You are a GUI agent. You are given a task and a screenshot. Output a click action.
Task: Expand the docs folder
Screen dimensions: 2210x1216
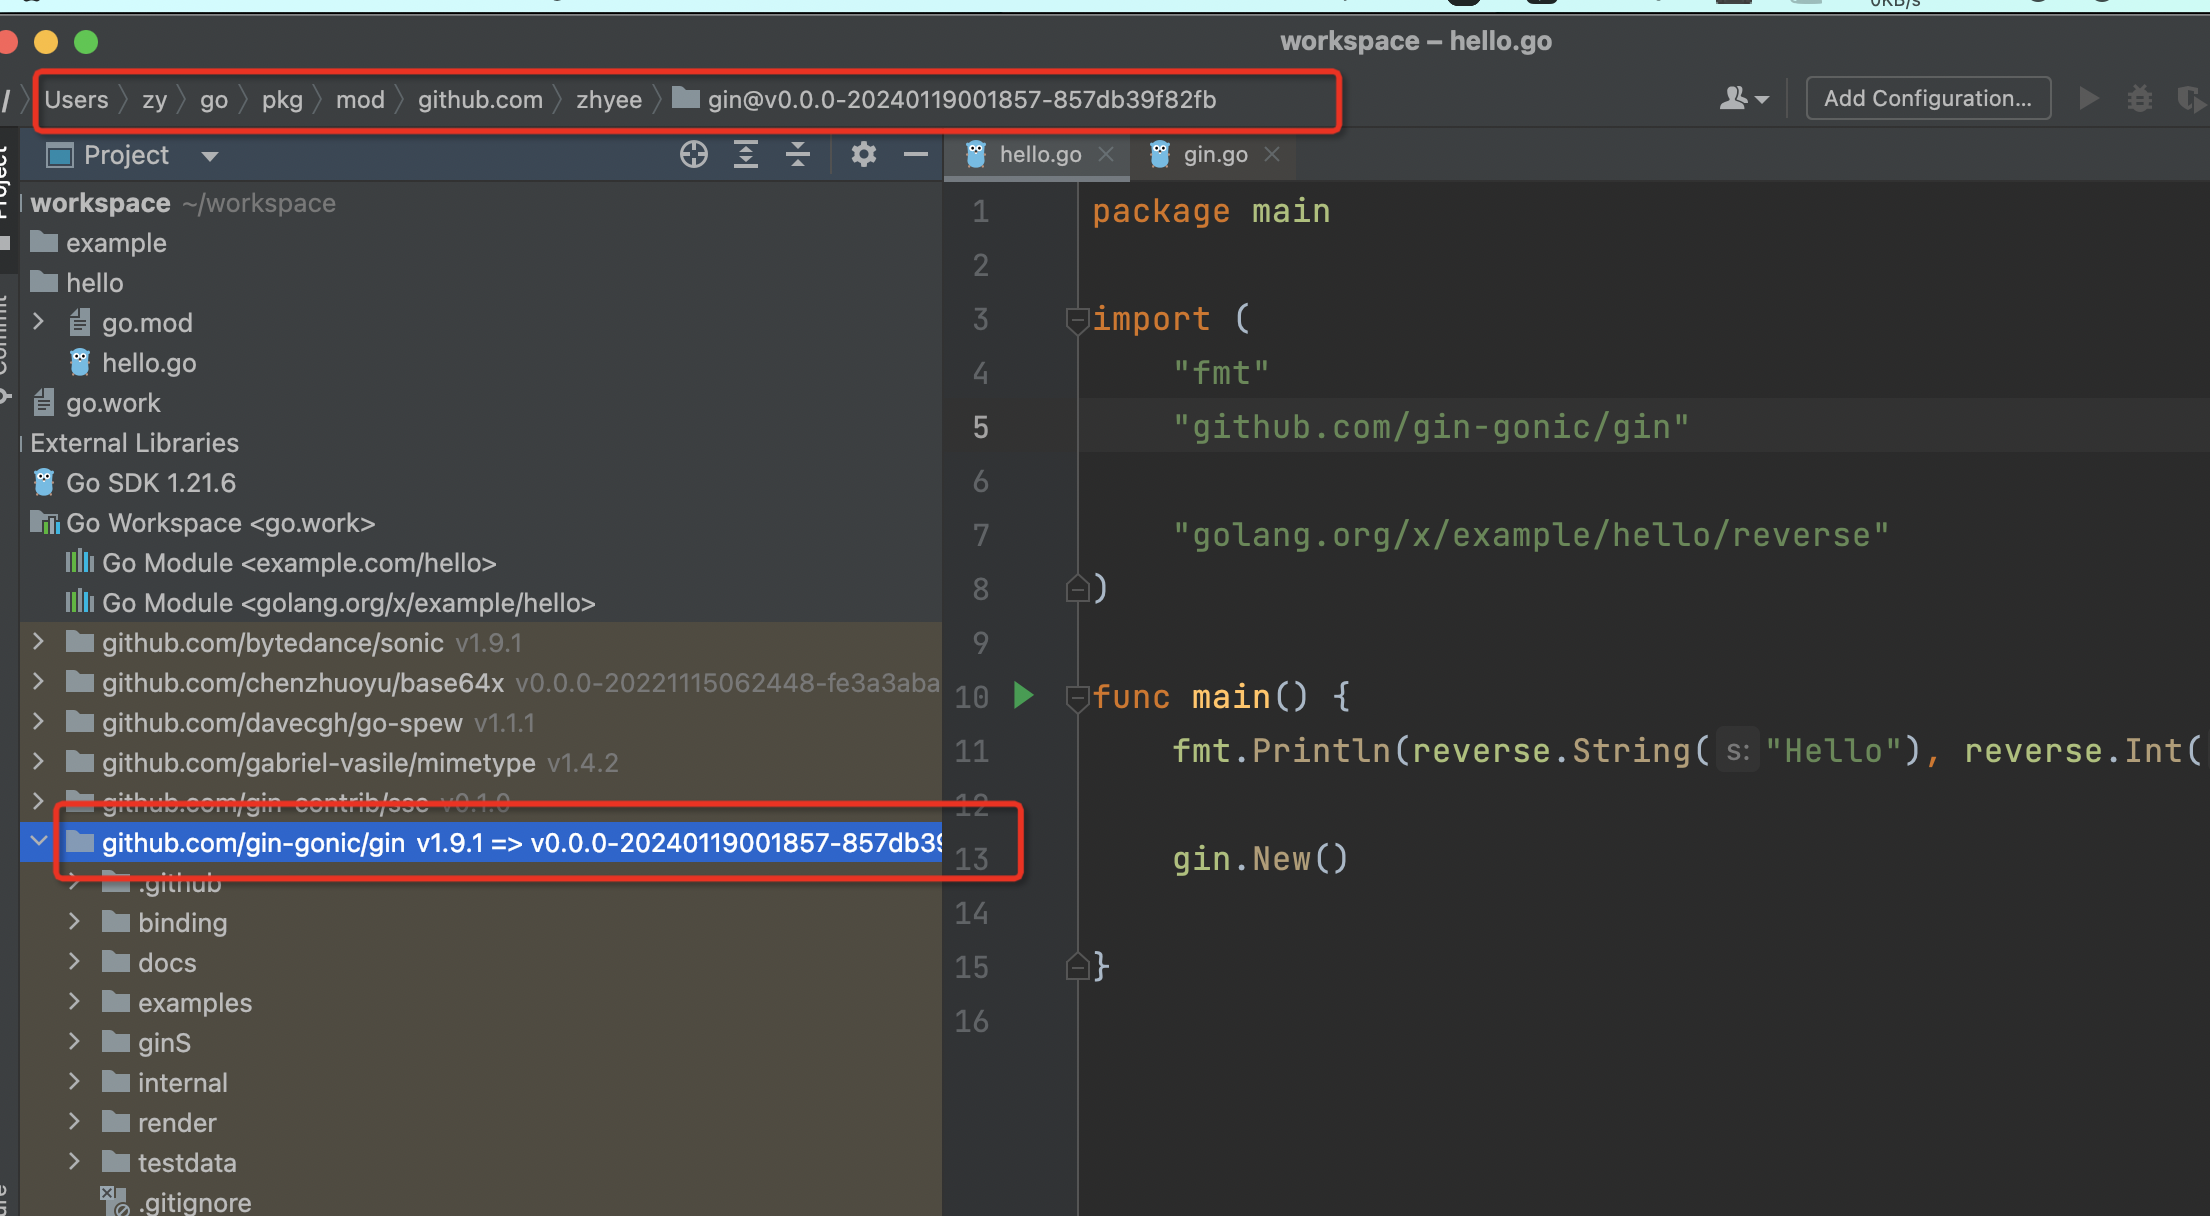pyautogui.click(x=74, y=962)
